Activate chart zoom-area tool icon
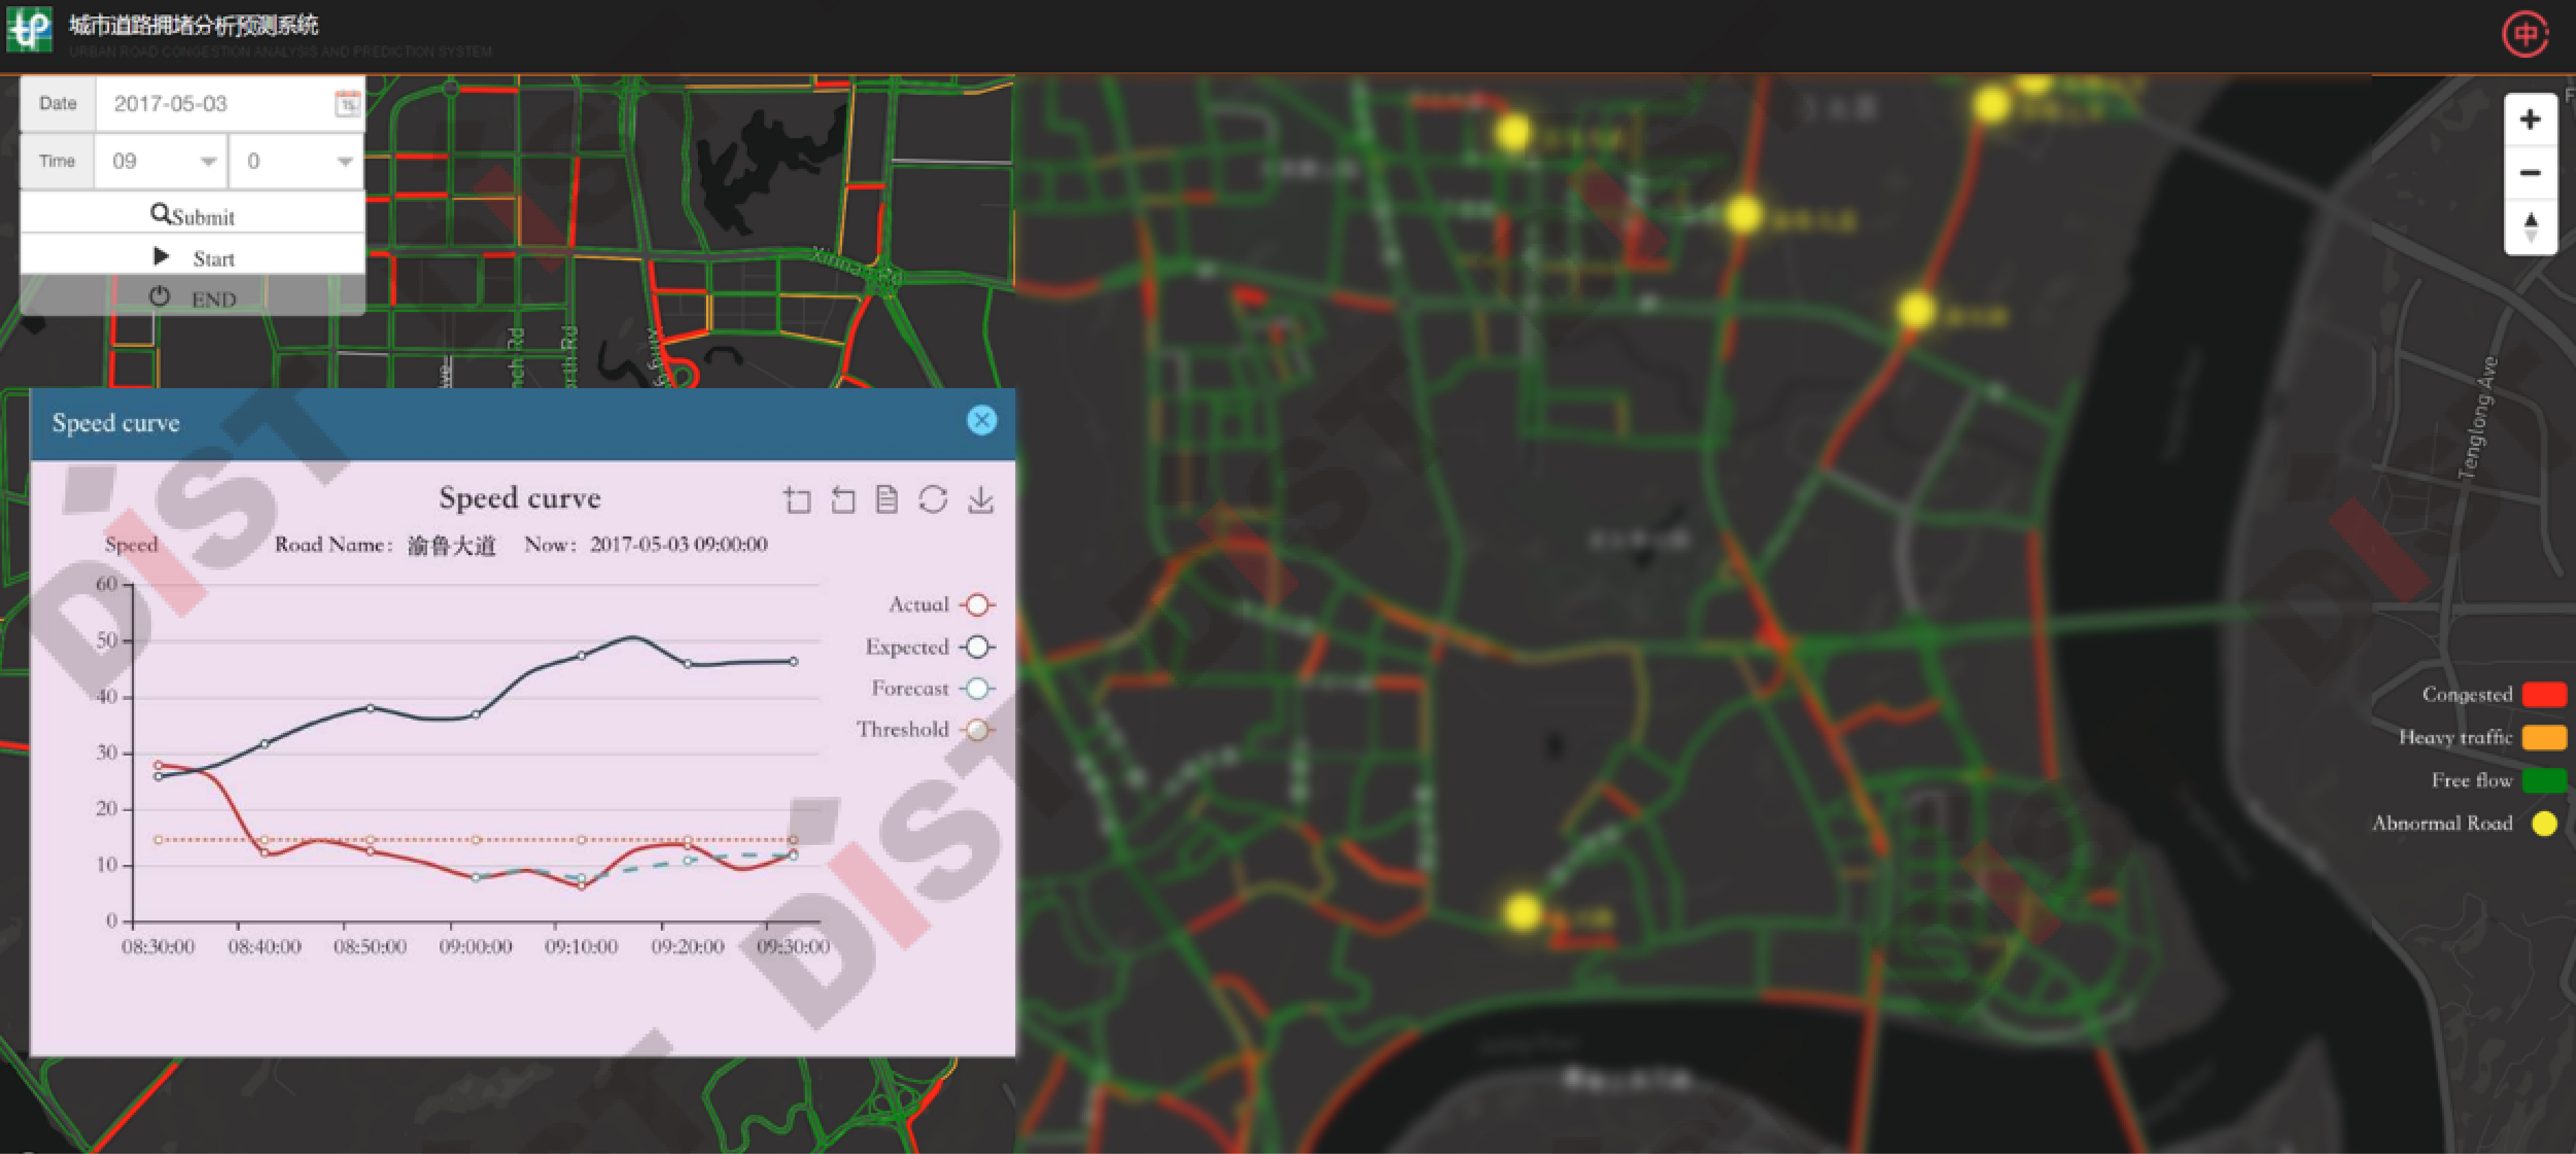Screen dimensions: 2576x1154 tap(797, 499)
